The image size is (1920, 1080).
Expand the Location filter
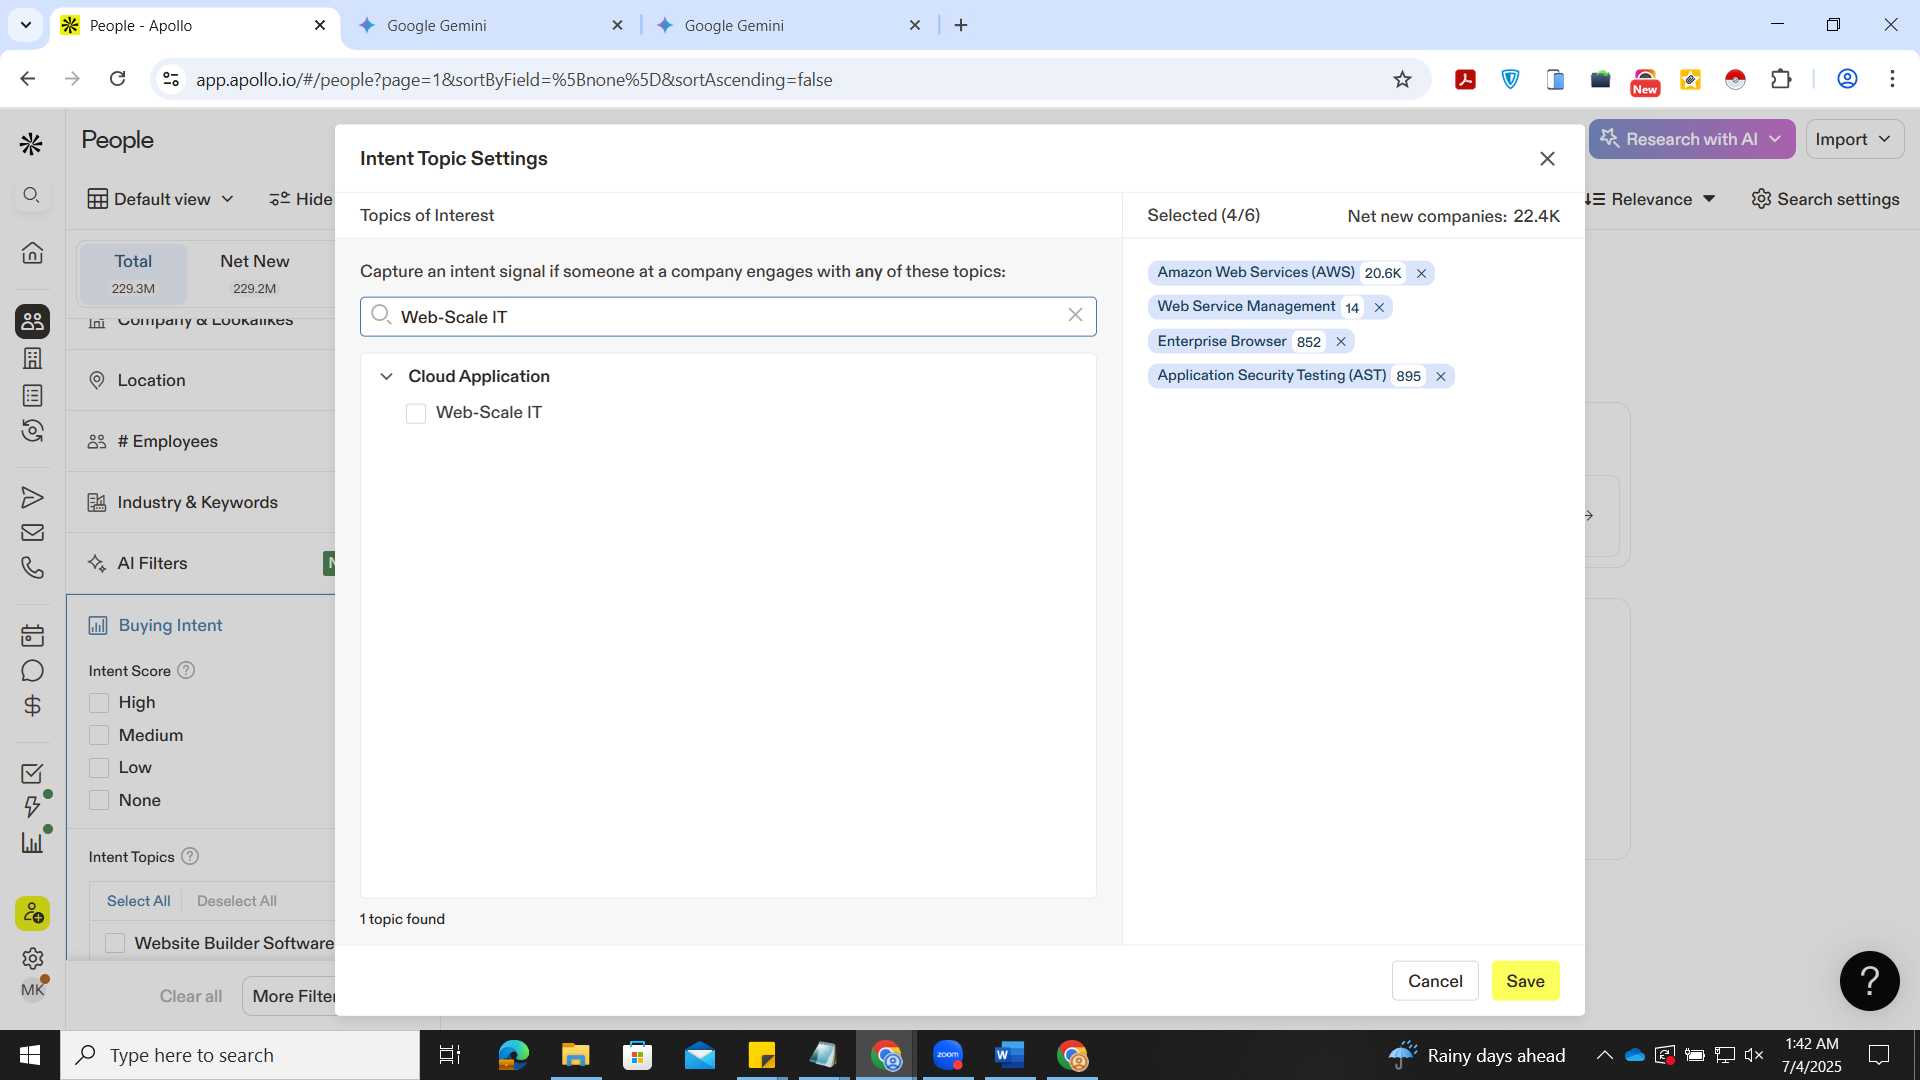pos(200,380)
